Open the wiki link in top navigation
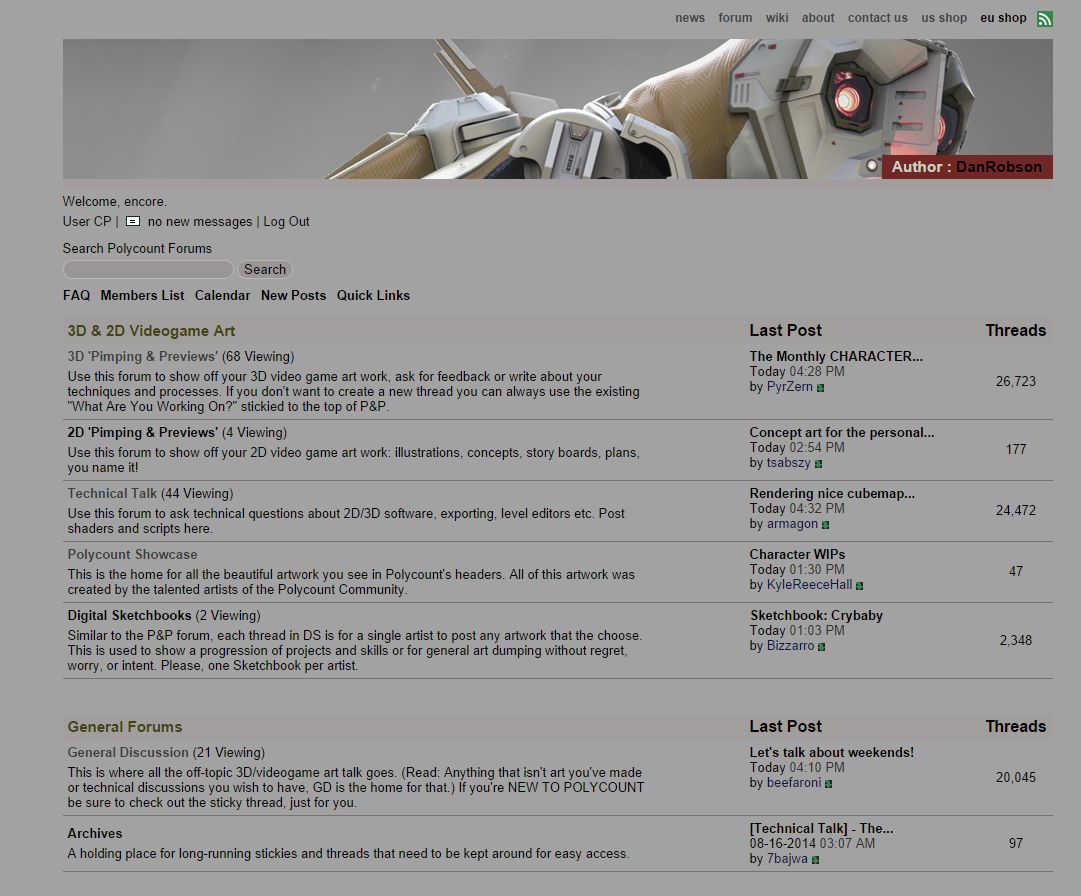Viewport: 1081px width, 896px height. [x=777, y=18]
